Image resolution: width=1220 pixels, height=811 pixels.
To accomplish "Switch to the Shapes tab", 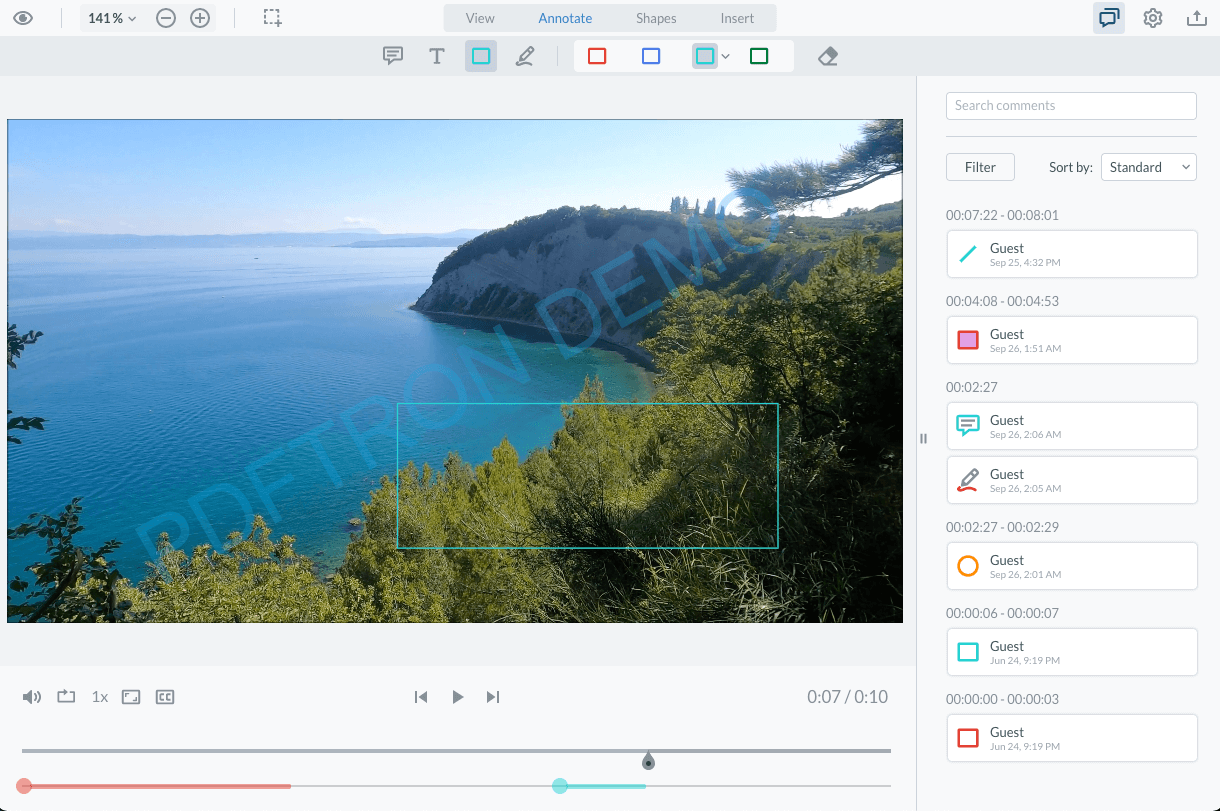I will click(656, 18).
